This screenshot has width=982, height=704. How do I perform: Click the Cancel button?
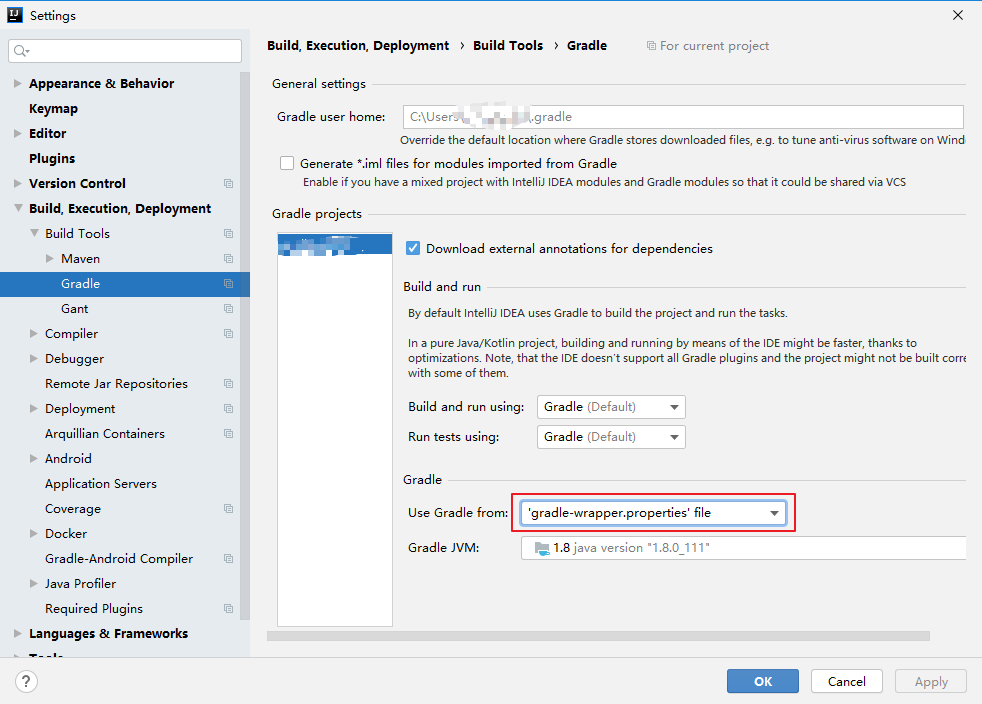(x=847, y=681)
